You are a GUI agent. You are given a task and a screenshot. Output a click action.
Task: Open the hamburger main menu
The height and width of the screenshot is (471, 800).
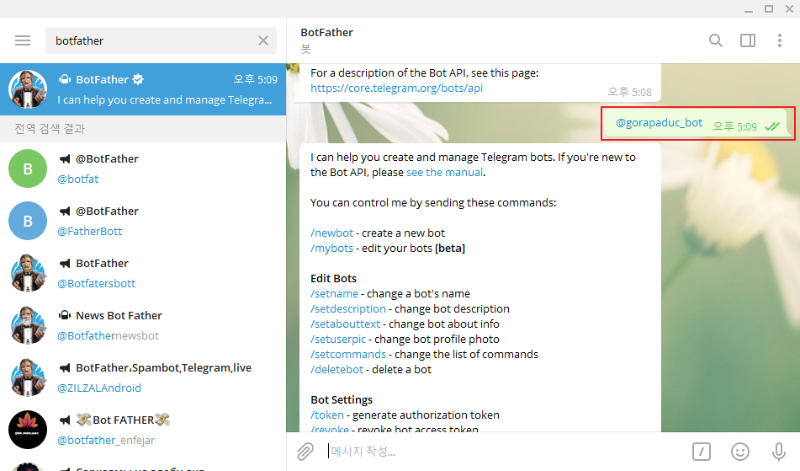[22, 41]
